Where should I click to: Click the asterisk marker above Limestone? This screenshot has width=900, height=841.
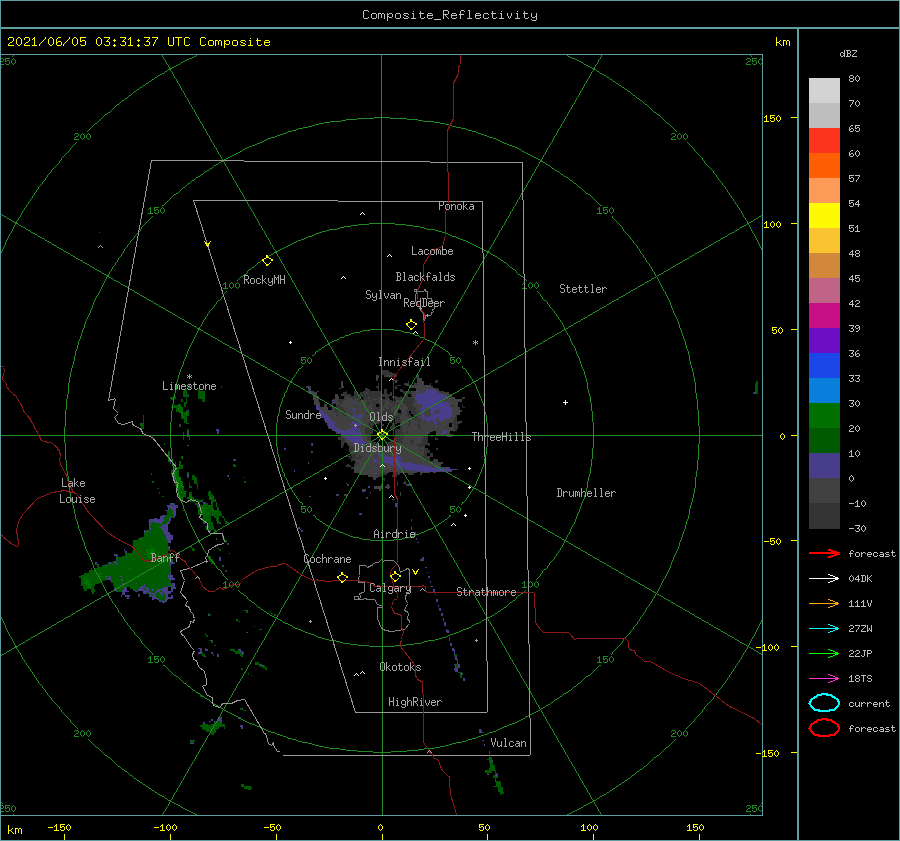point(189,377)
